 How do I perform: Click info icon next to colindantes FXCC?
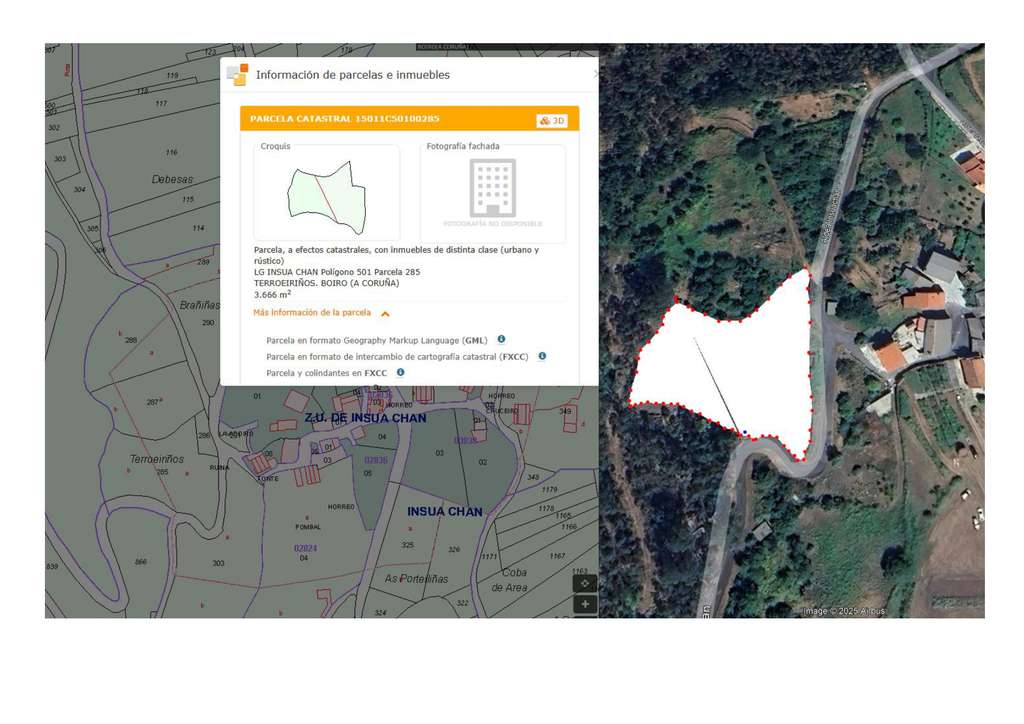pos(400,372)
